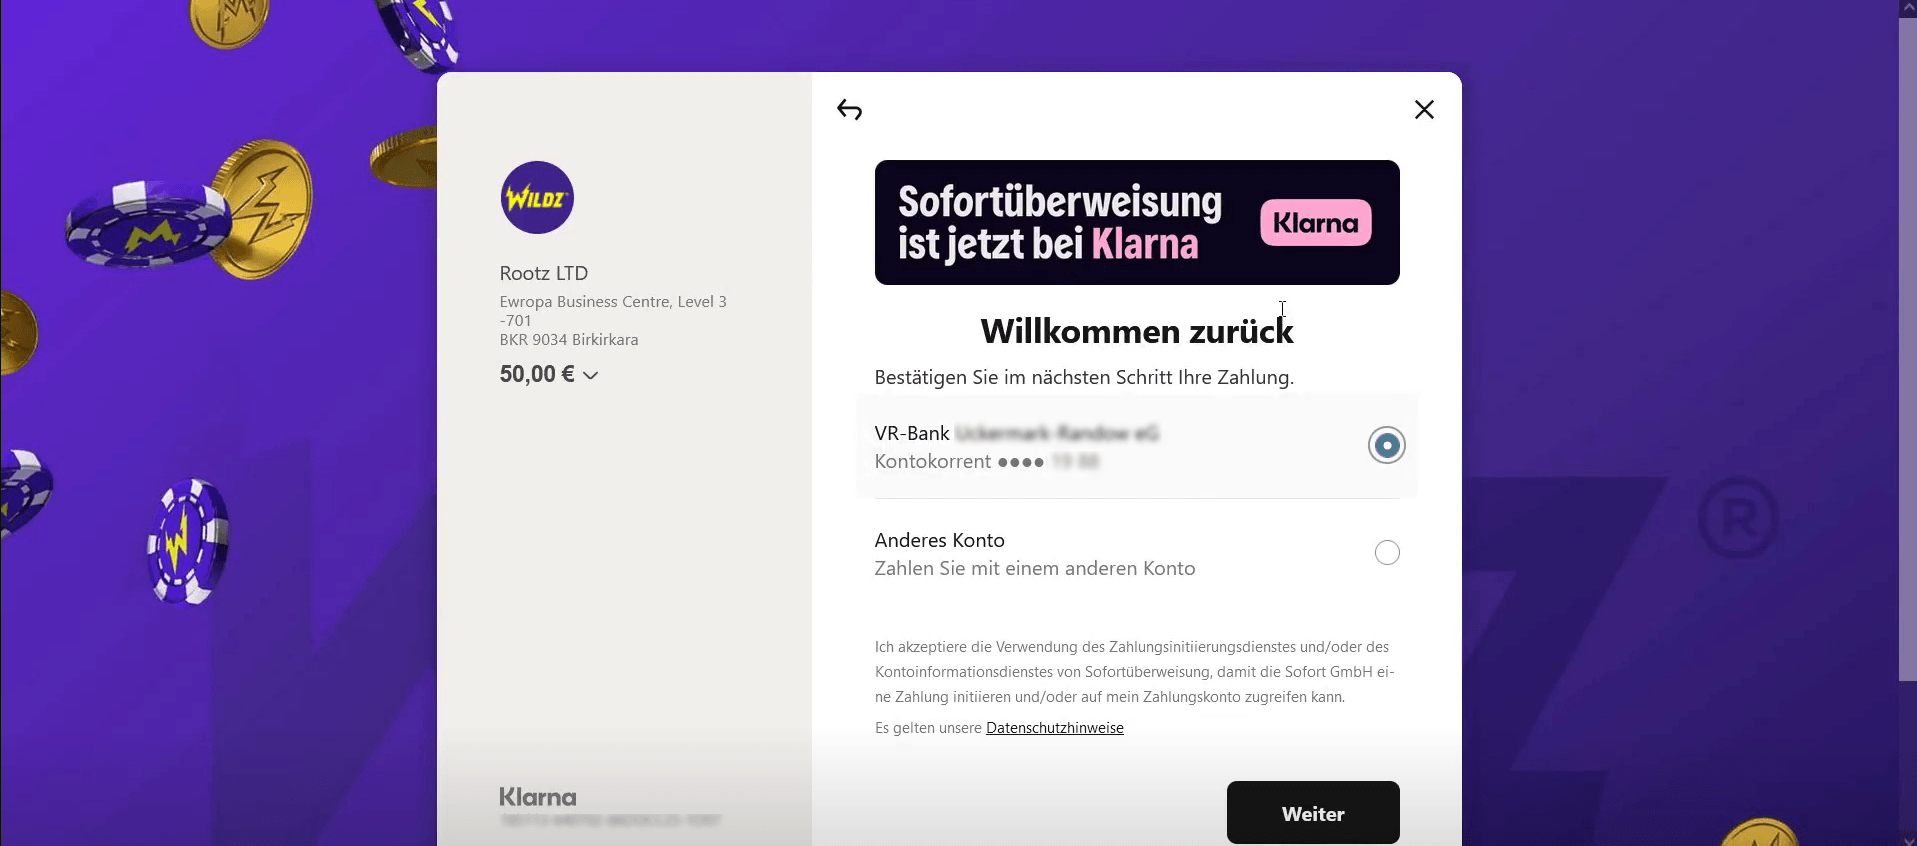Open the Datenschutzhinweise link
1917x846 pixels.
(x=1054, y=728)
